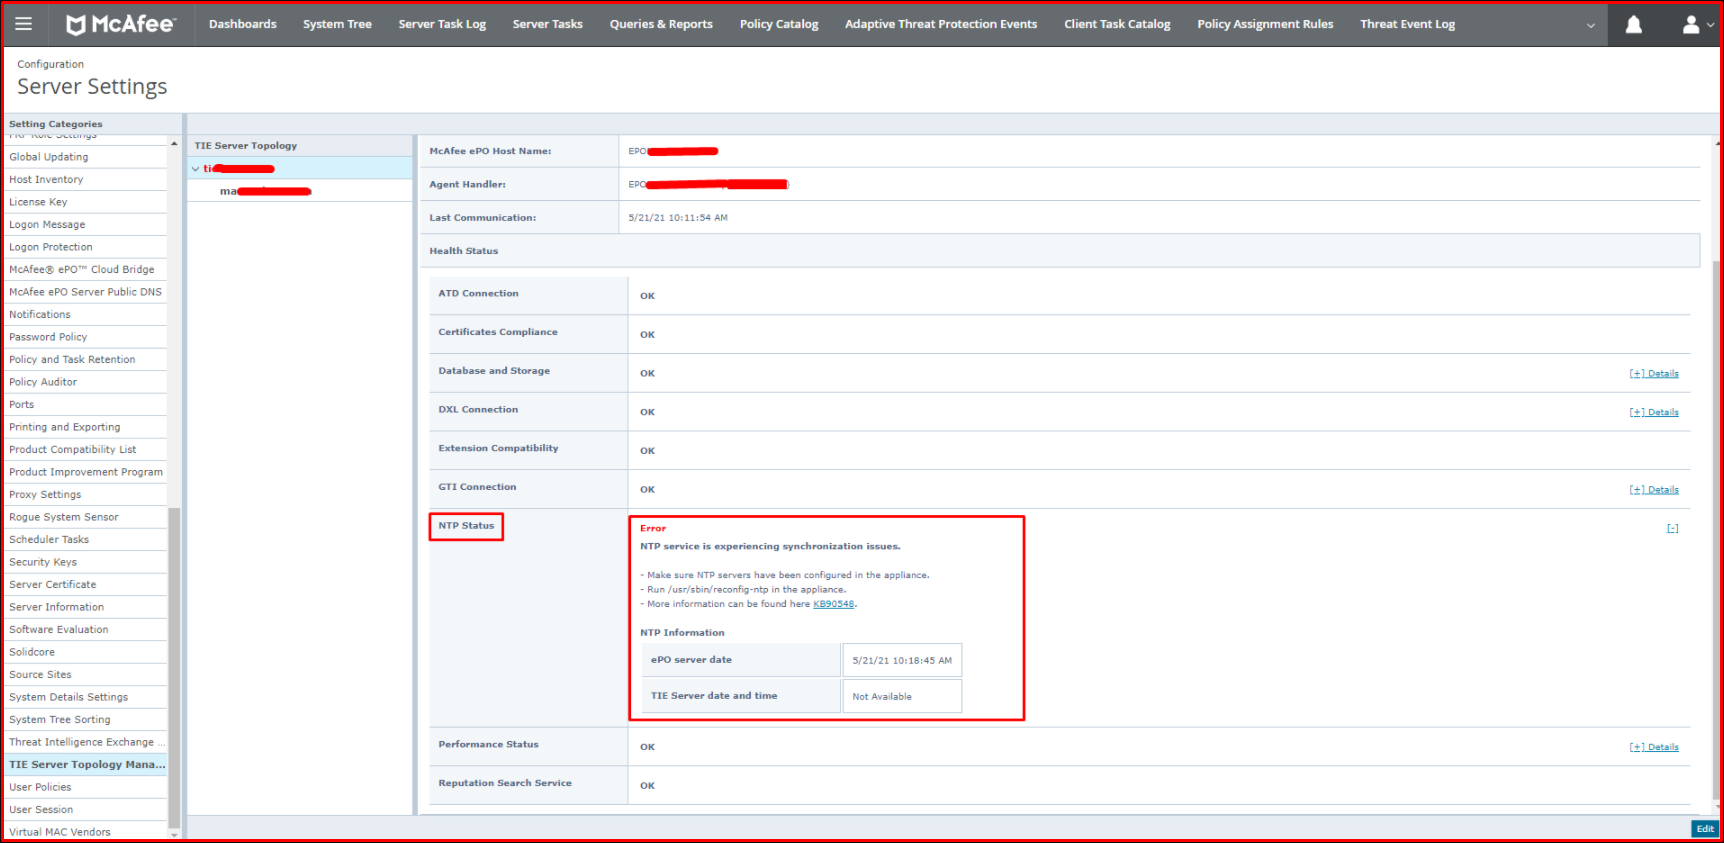Select Global Updating category
The image size is (1724, 843).
tap(85, 157)
